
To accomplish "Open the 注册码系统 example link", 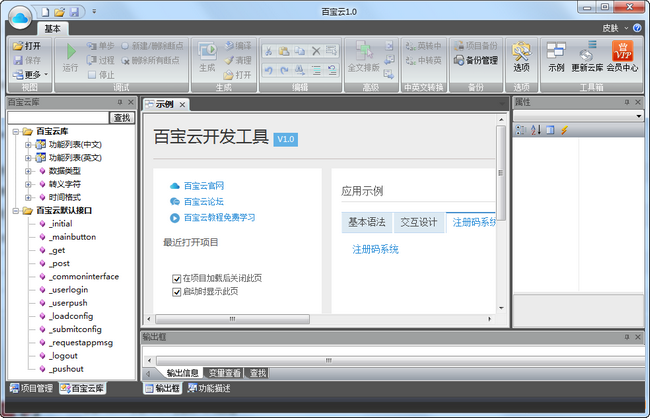I will pos(375,249).
